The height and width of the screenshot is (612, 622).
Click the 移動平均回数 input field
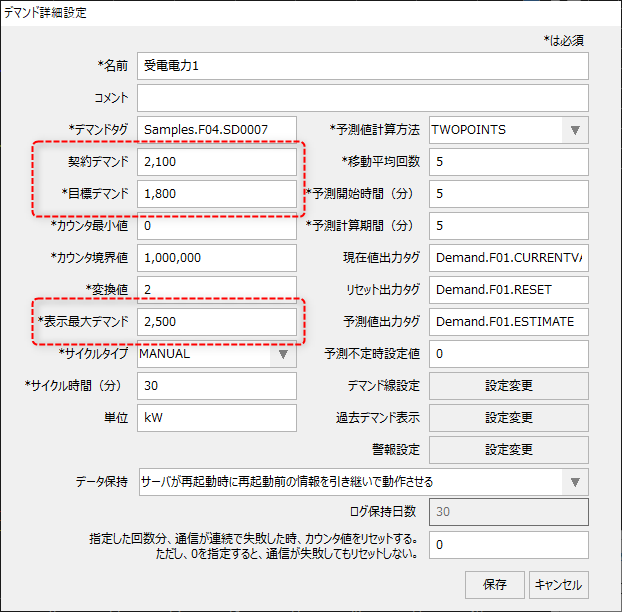(x=509, y=162)
